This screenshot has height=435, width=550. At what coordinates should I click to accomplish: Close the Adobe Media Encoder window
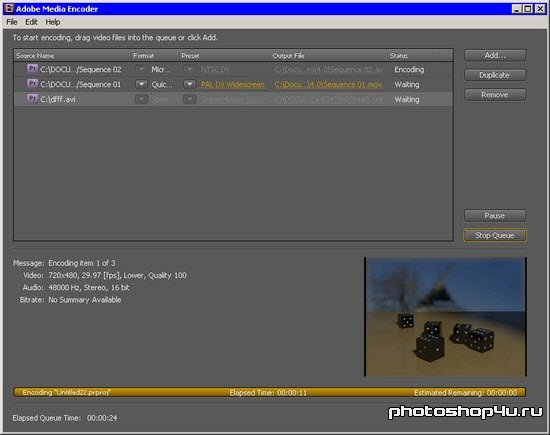pos(540,9)
